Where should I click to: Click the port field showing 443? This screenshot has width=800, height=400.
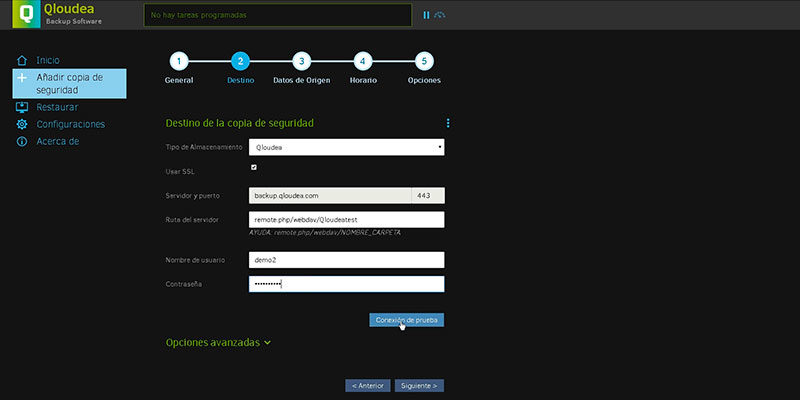click(x=428, y=195)
